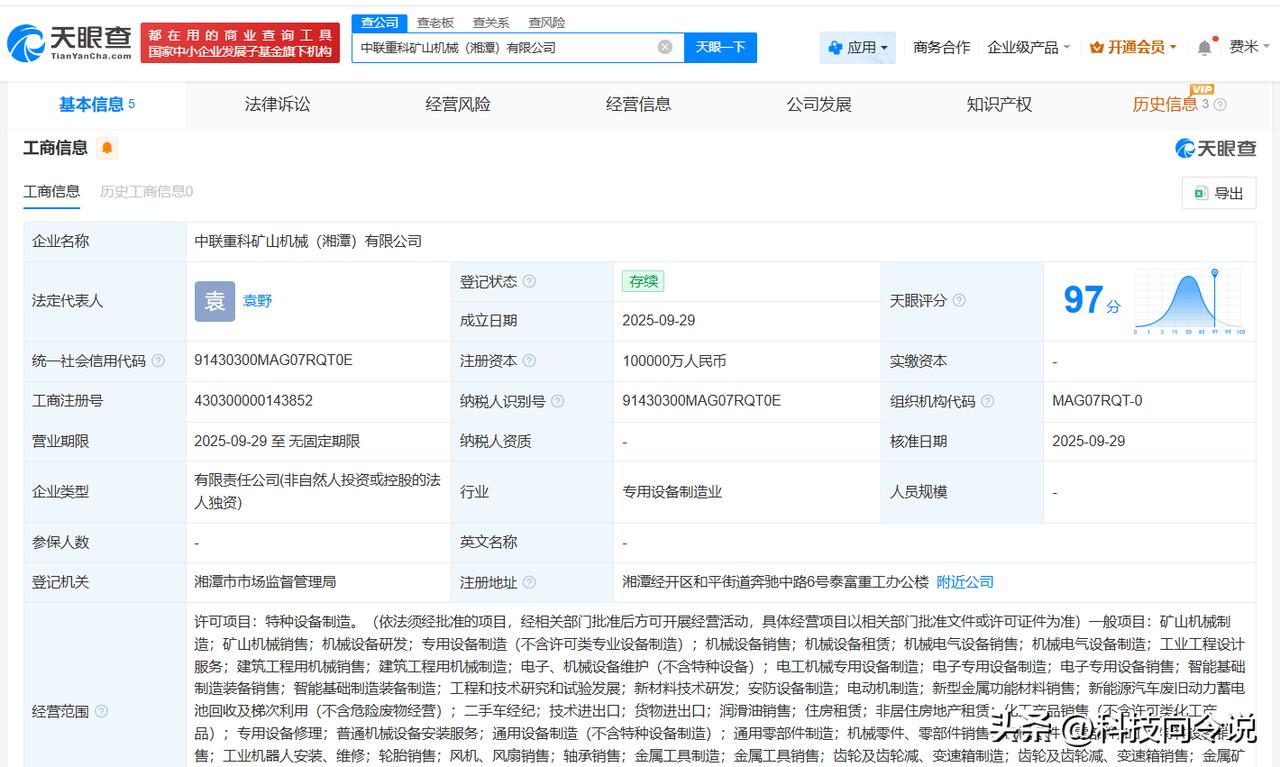
Task: Click the help icon beside 经营范围
Action: (101, 712)
